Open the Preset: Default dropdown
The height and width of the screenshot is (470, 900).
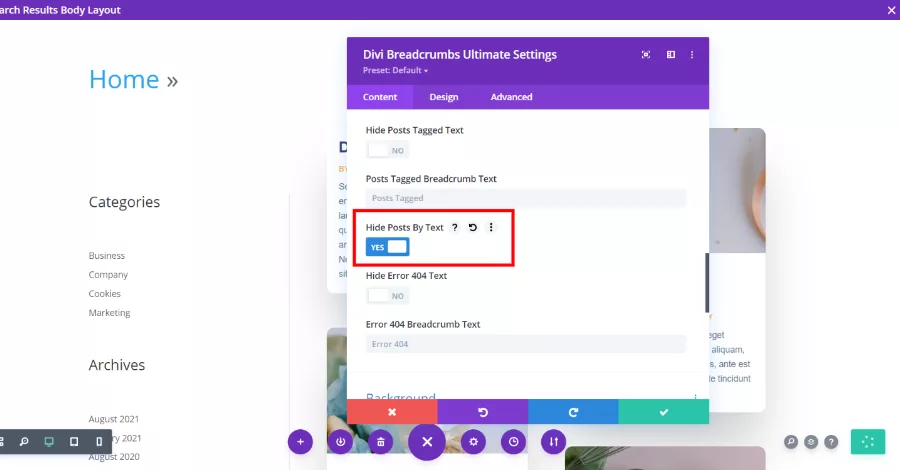click(395, 70)
